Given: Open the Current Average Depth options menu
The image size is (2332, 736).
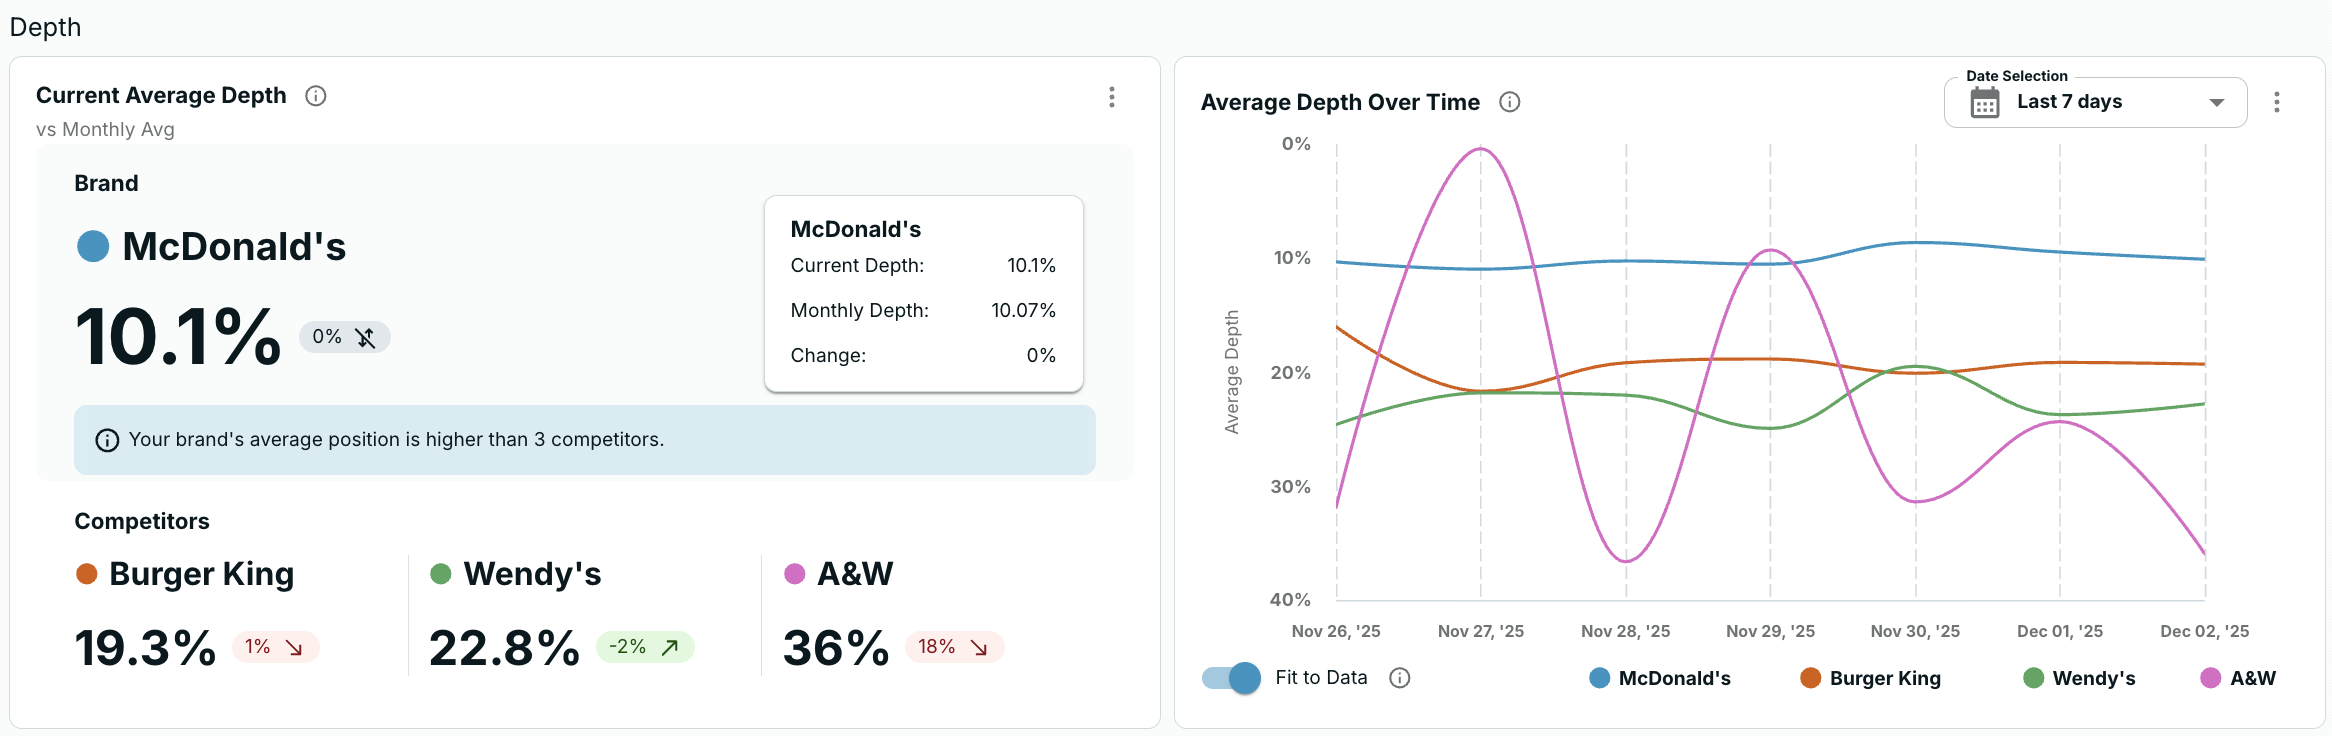Looking at the screenshot, I should pos(1111,97).
